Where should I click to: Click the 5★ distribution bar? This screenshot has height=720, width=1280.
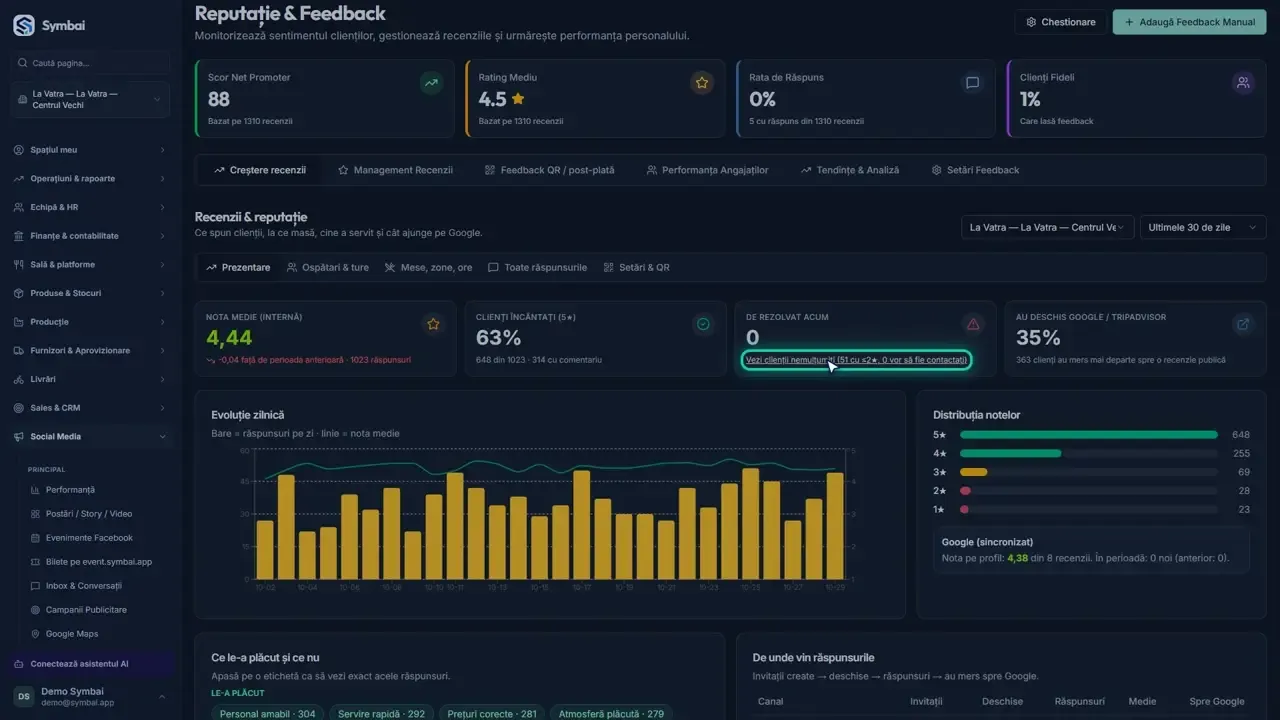[1089, 435]
